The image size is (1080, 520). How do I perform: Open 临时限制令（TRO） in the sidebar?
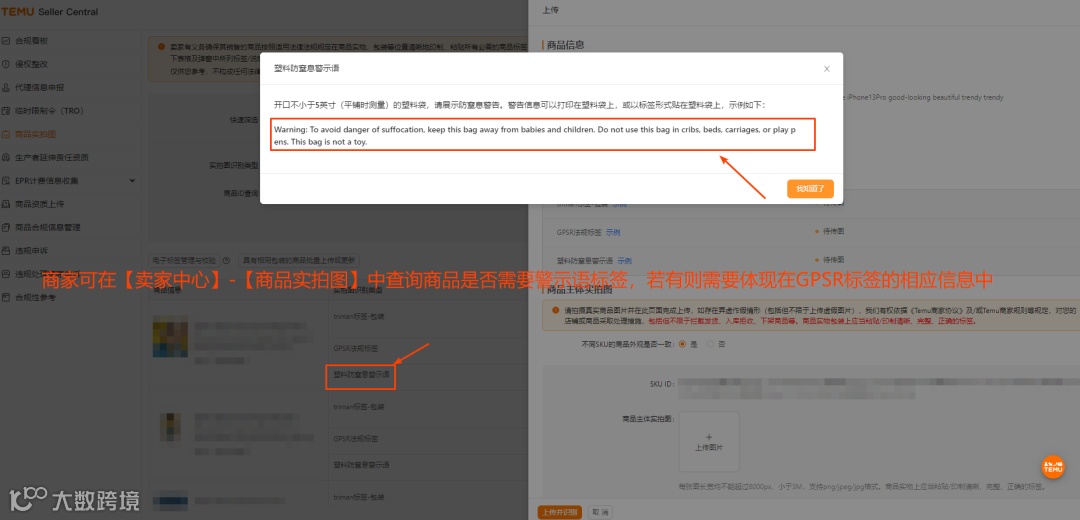49,111
